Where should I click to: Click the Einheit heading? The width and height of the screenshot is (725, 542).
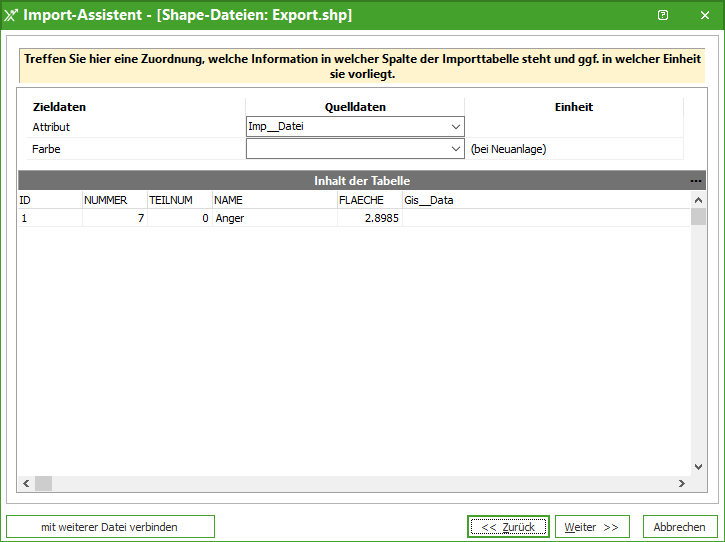pyautogui.click(x=574, y=107)
